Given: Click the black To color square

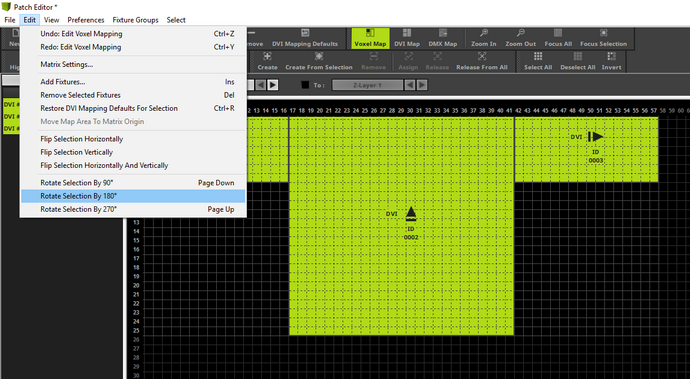Looking at the screenshot, I should pyautogui.click(x=305, y=85).
